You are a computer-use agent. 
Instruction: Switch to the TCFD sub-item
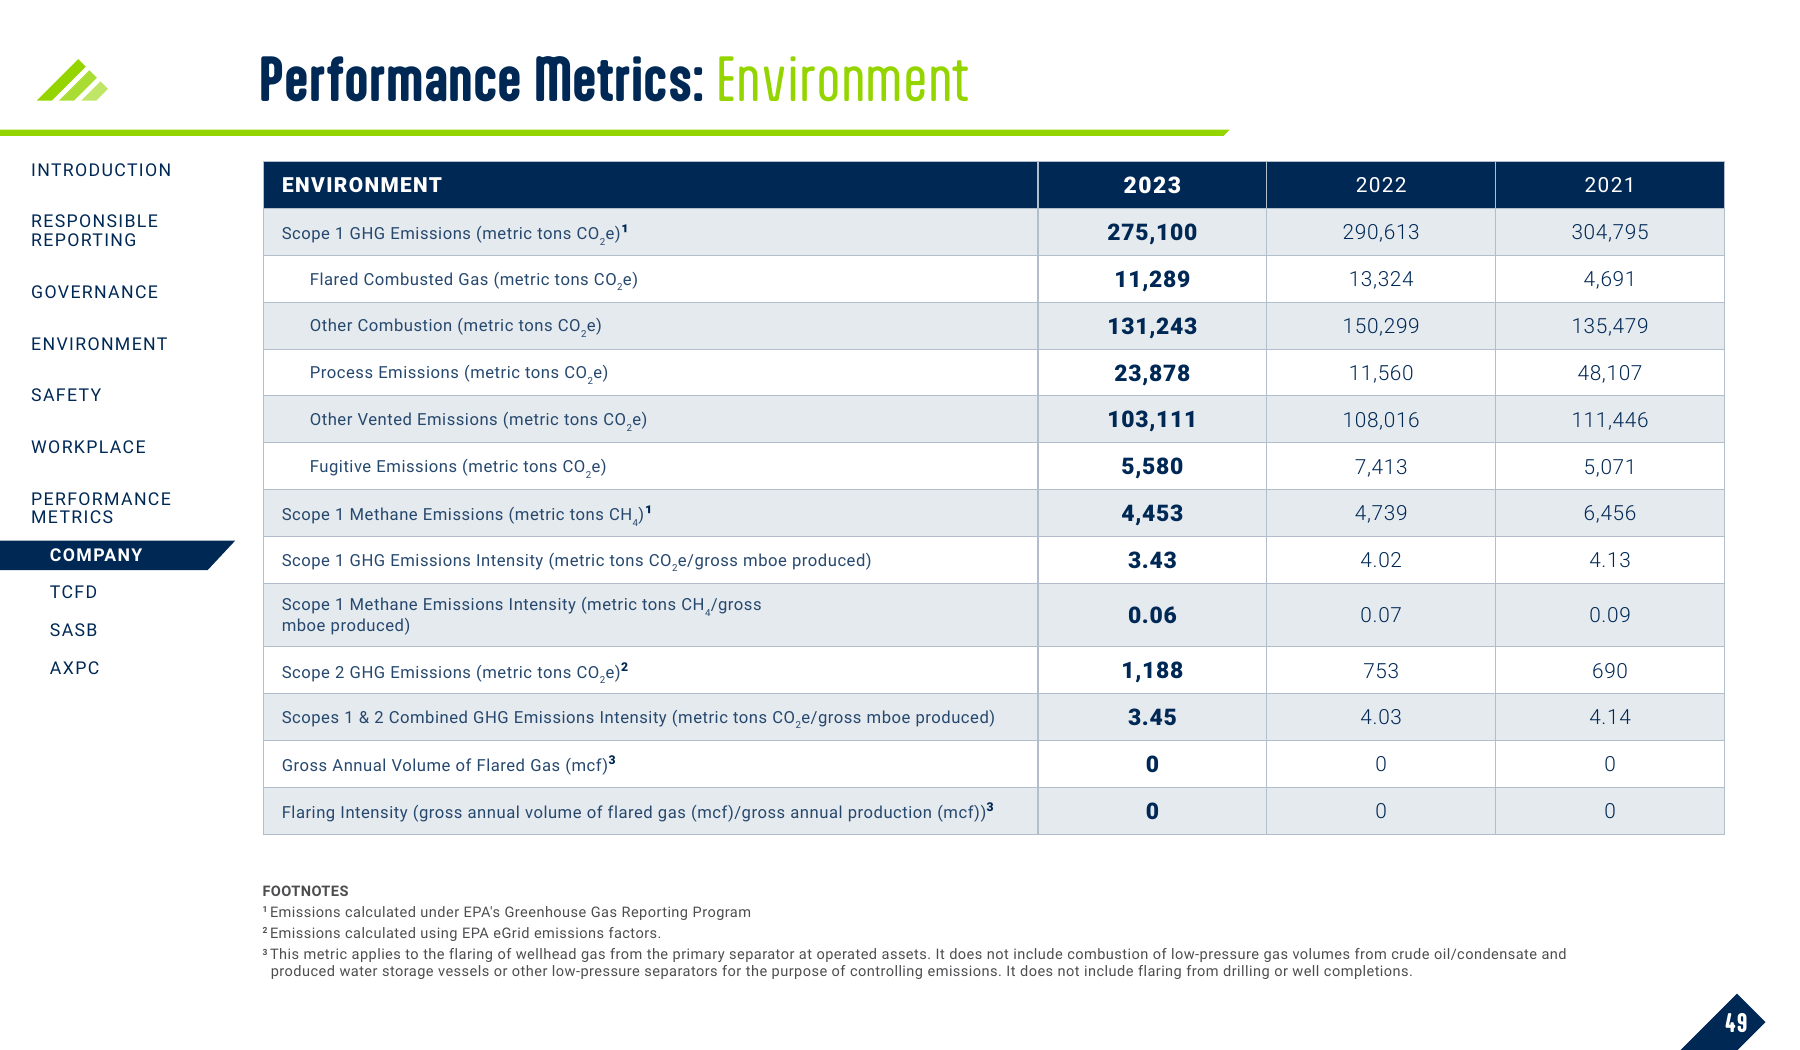(x=74, y=592)
